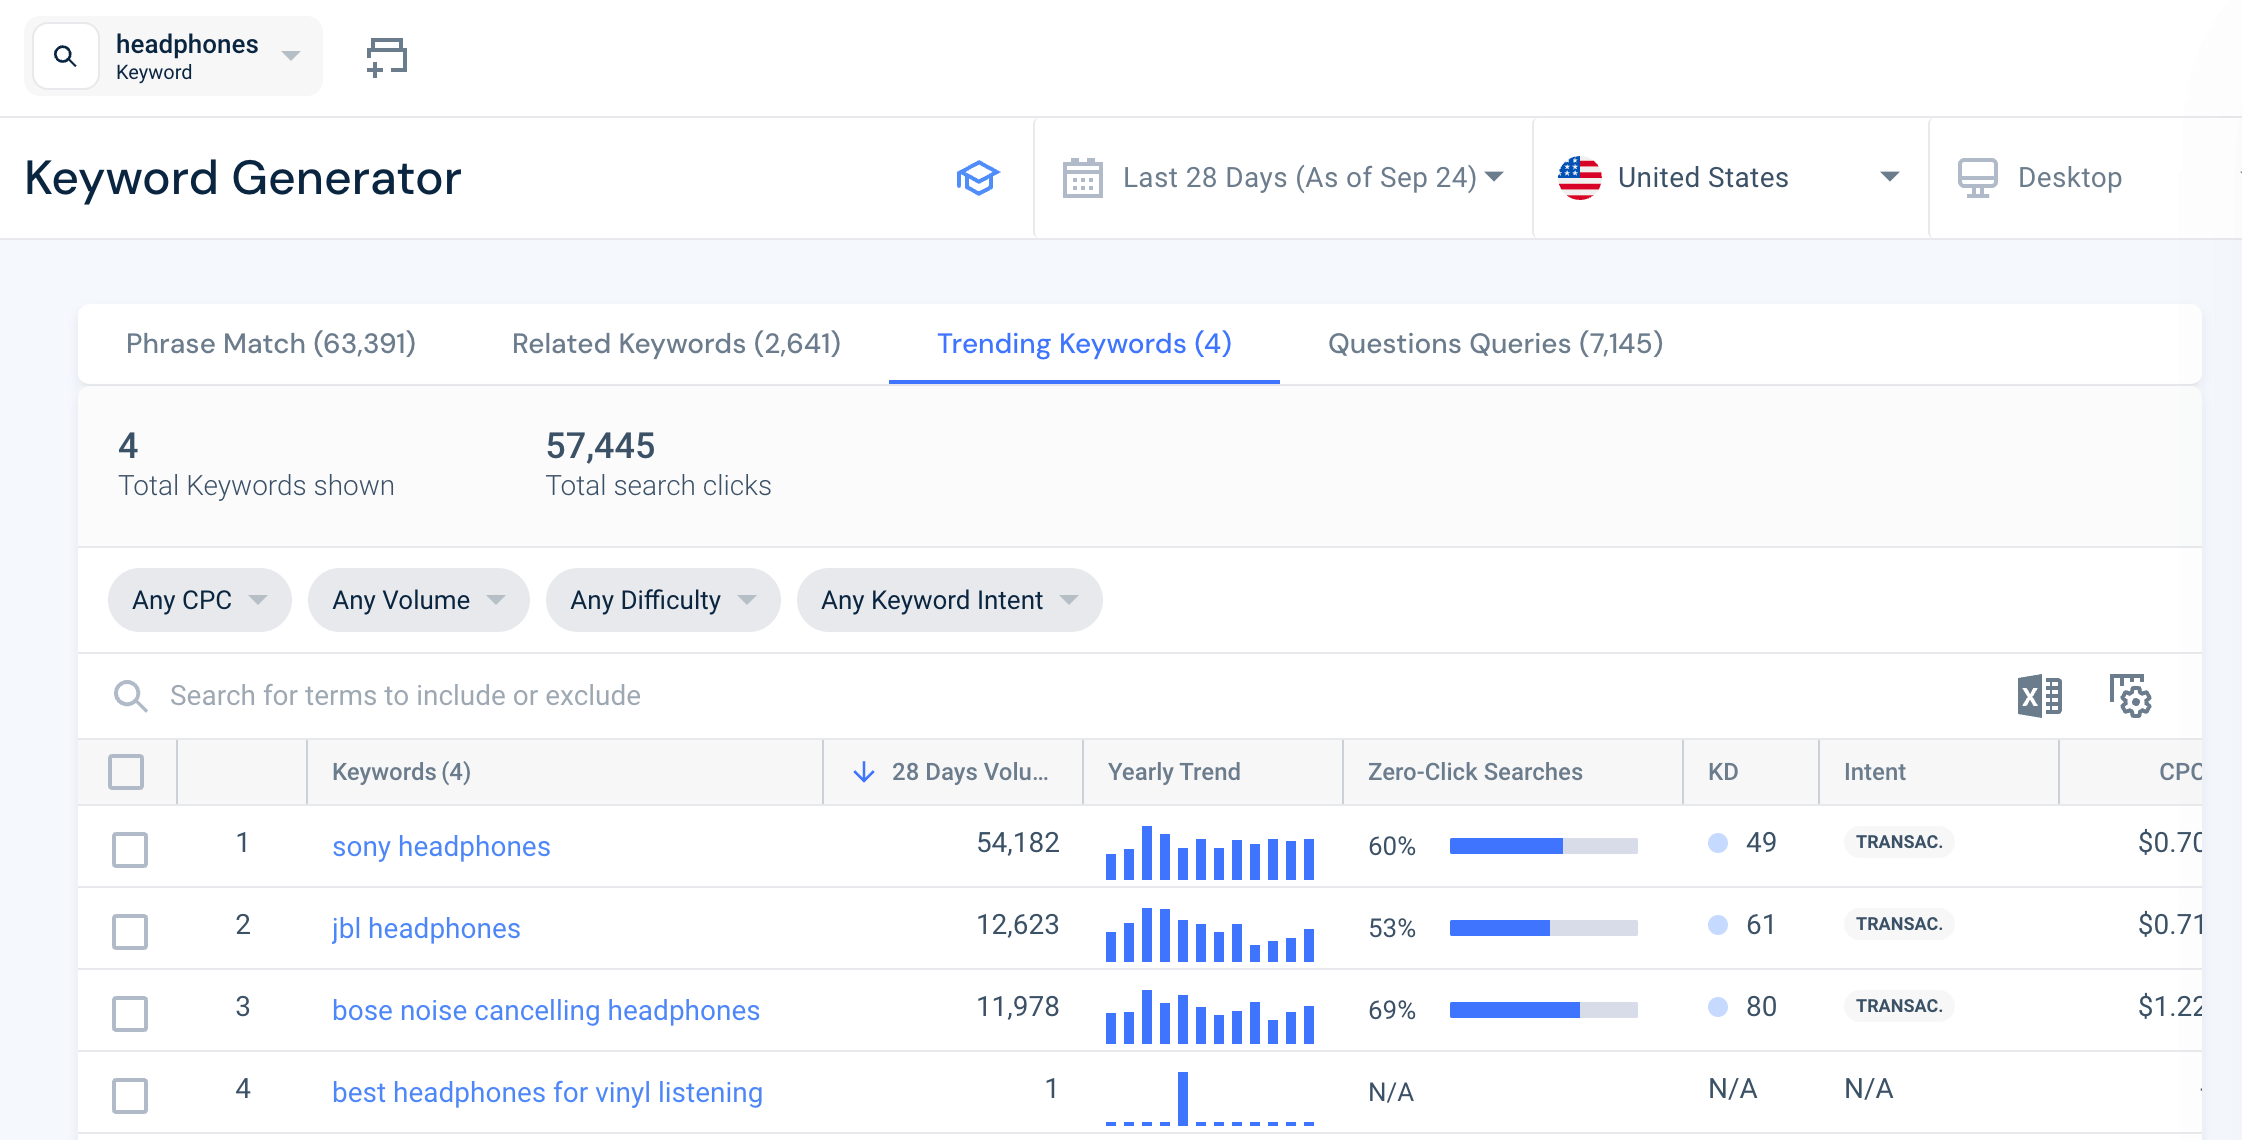The height and width of the screenshot is (1140, 2242).
Task: Open the Any Difficulty filter
Action: pyautogui.click(x=662, y=600)
